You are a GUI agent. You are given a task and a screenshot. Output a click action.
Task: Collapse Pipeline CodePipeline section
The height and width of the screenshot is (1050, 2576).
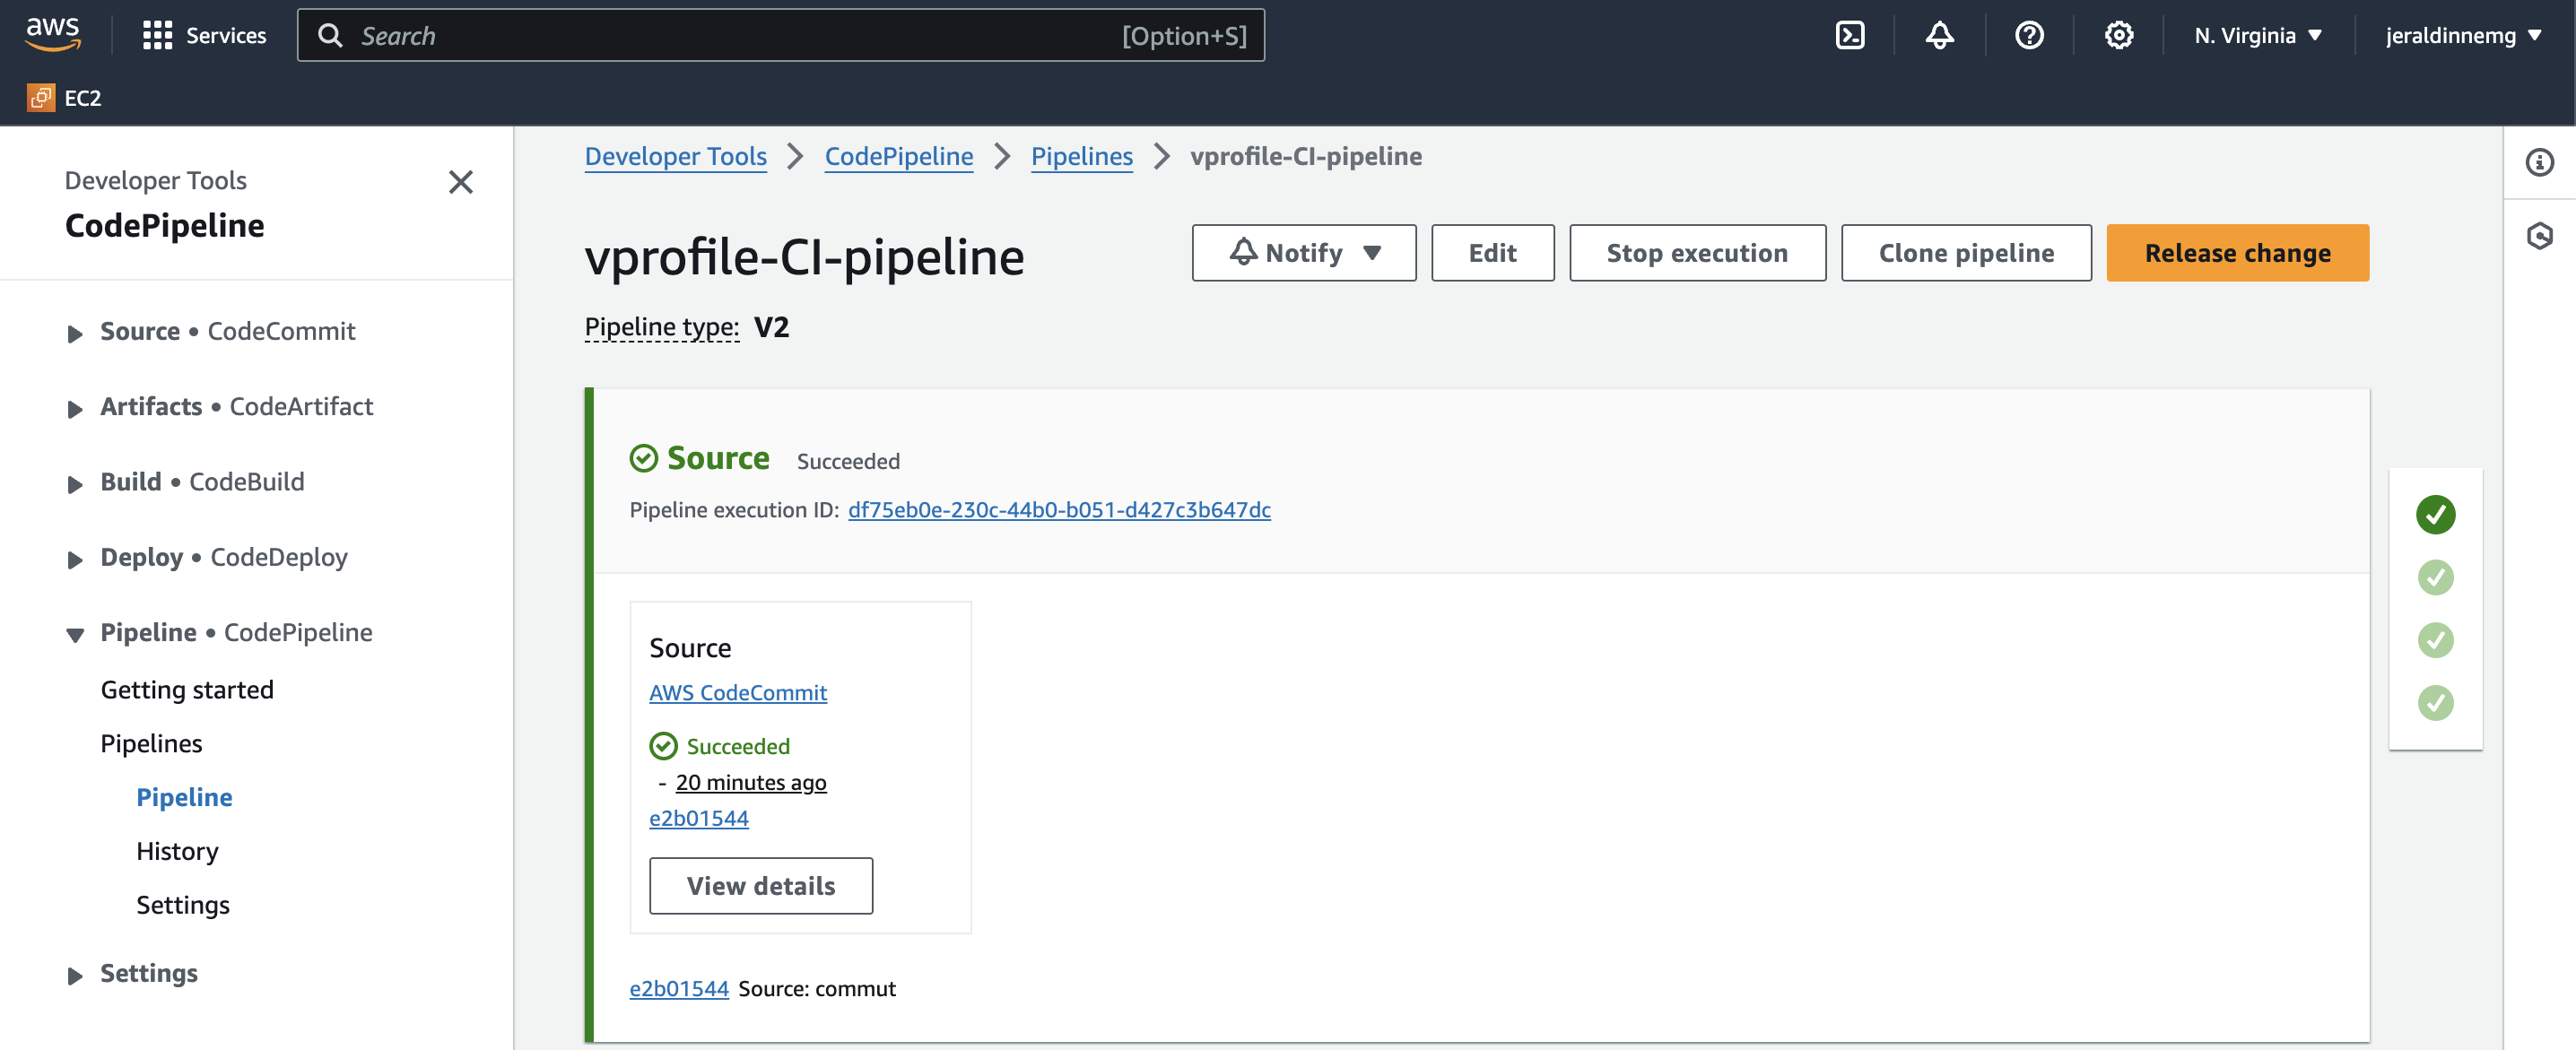point(75,634)
